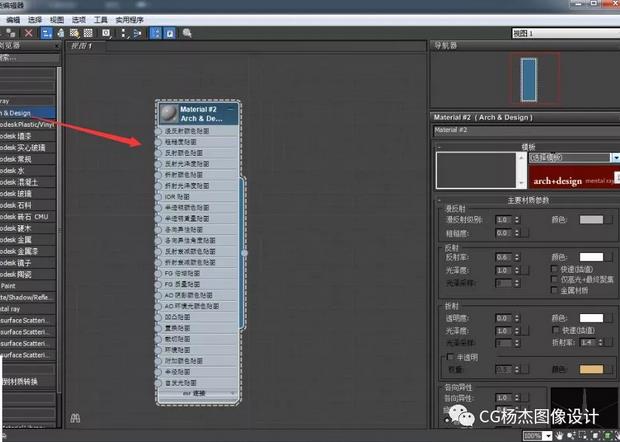Screen dimensions: 620x442
Task: Open the 100% zoom dropdown
Action: pos(548,436)
